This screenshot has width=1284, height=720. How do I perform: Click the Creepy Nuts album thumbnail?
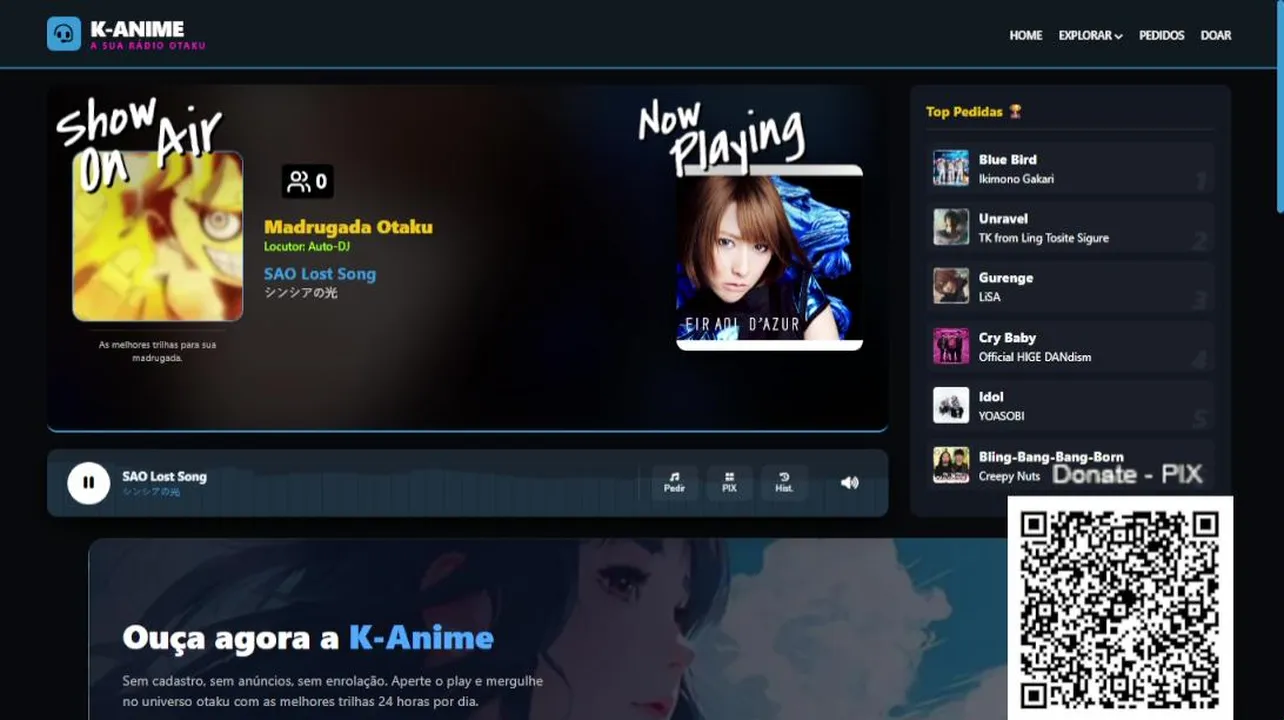point(951,465)
